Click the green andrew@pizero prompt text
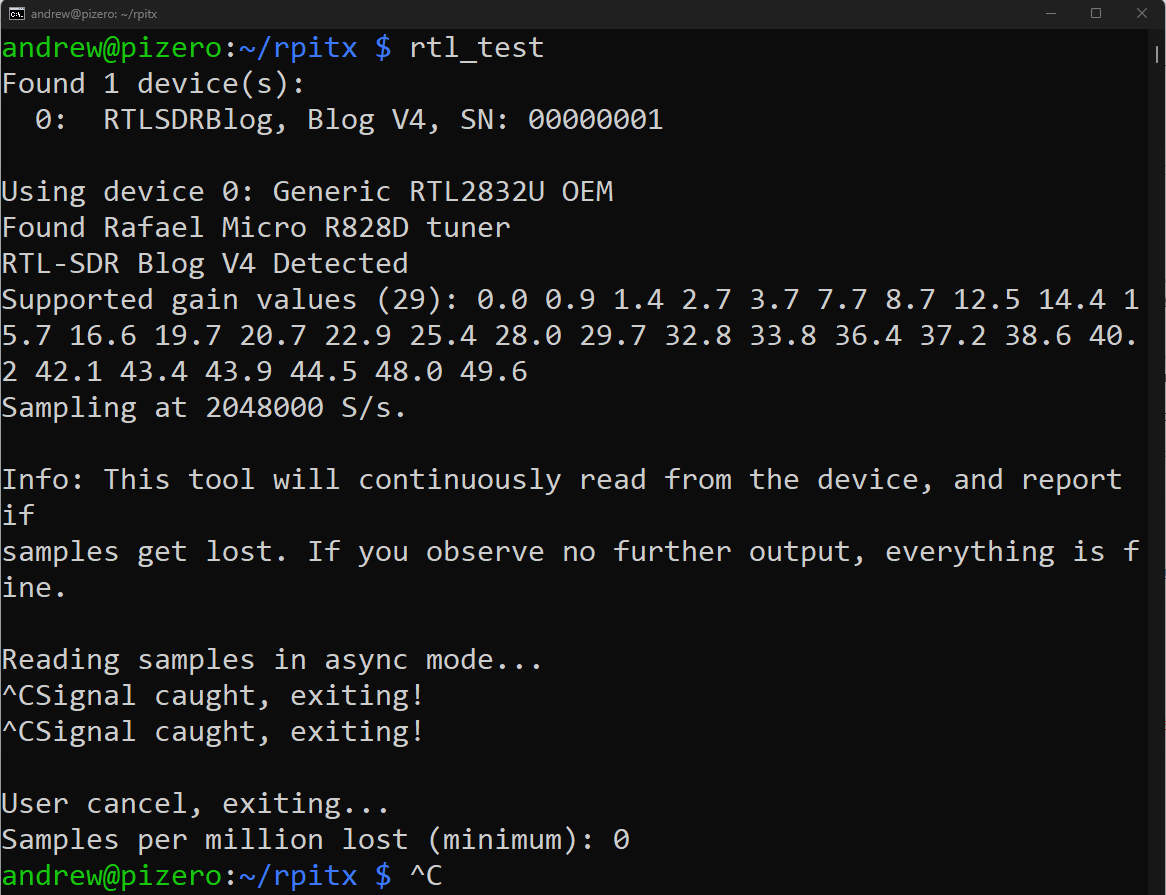The width and height of the screenshot is (1166, 895). click(110, 875)
